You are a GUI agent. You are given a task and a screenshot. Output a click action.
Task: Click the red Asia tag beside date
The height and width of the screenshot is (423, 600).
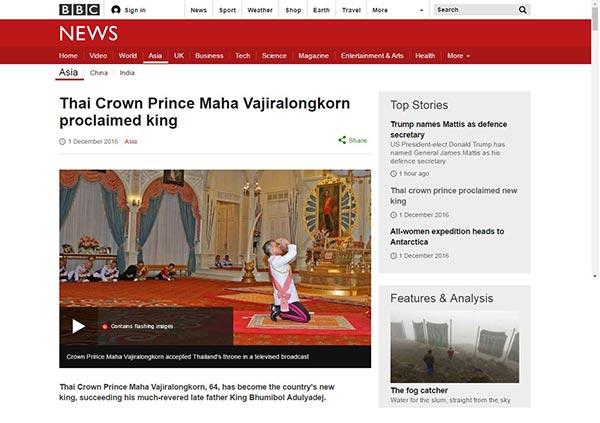pyautogui.click(x=130, y=142)
